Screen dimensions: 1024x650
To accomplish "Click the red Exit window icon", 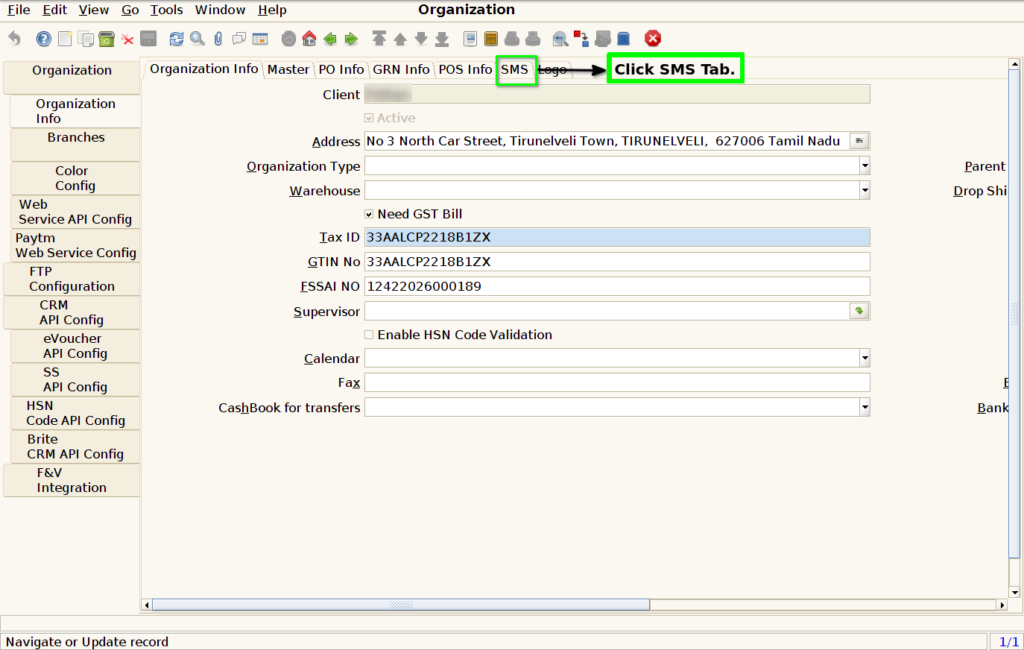I will [652, 39].
